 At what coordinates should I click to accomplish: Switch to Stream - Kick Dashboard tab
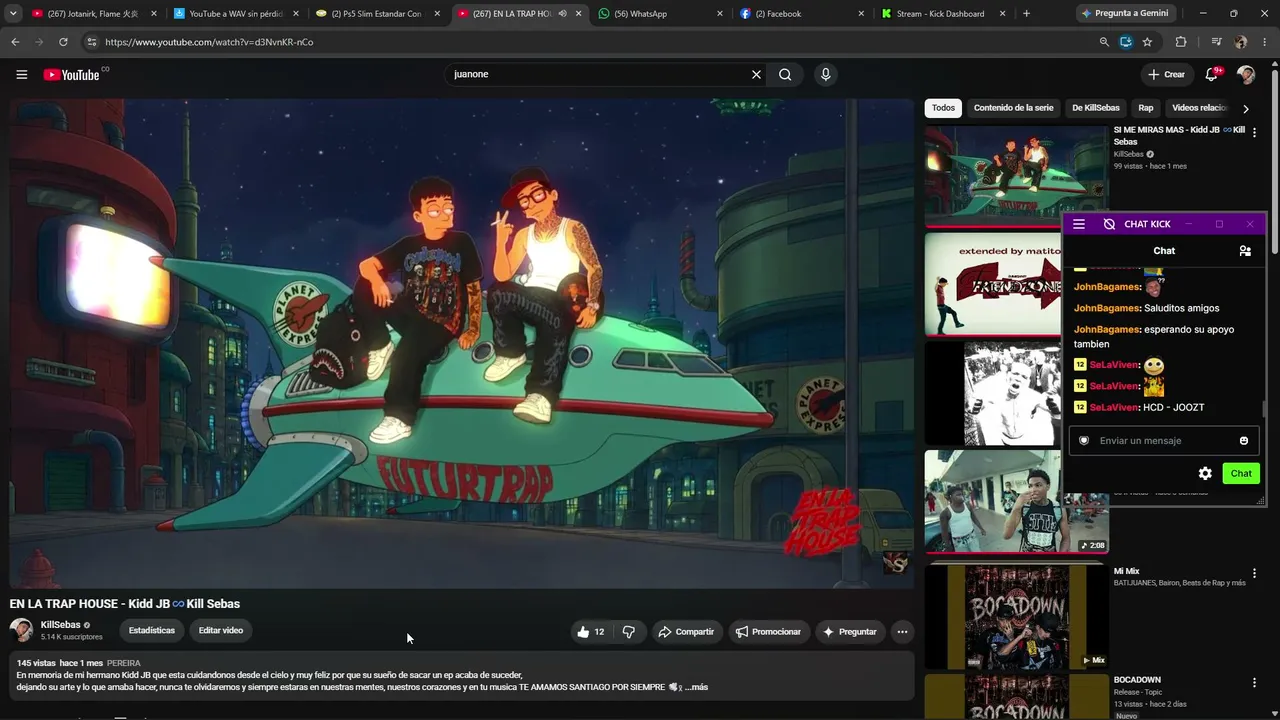point(945,14)
